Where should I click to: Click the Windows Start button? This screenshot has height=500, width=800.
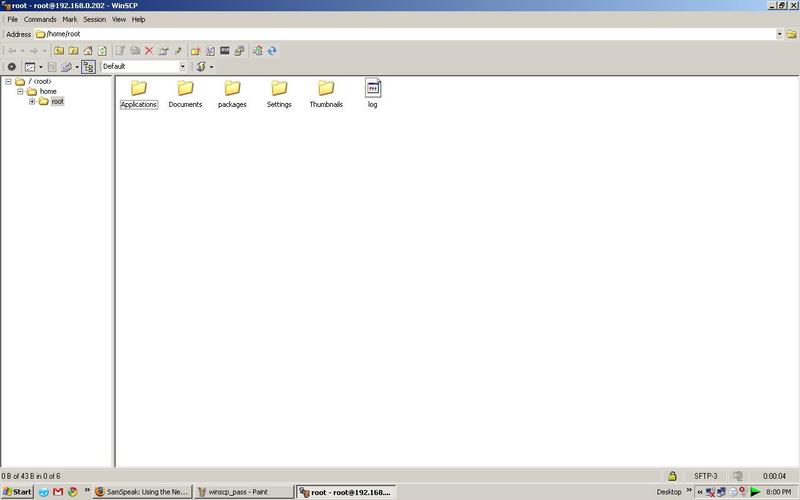(18, 492)
